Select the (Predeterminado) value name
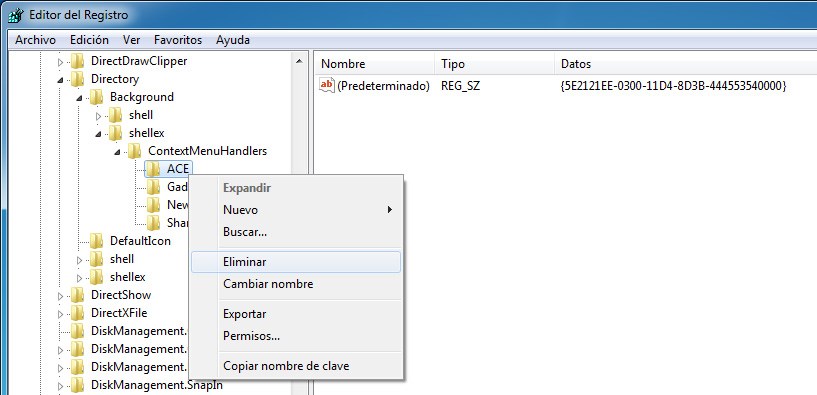 click(x=383, y=85)
